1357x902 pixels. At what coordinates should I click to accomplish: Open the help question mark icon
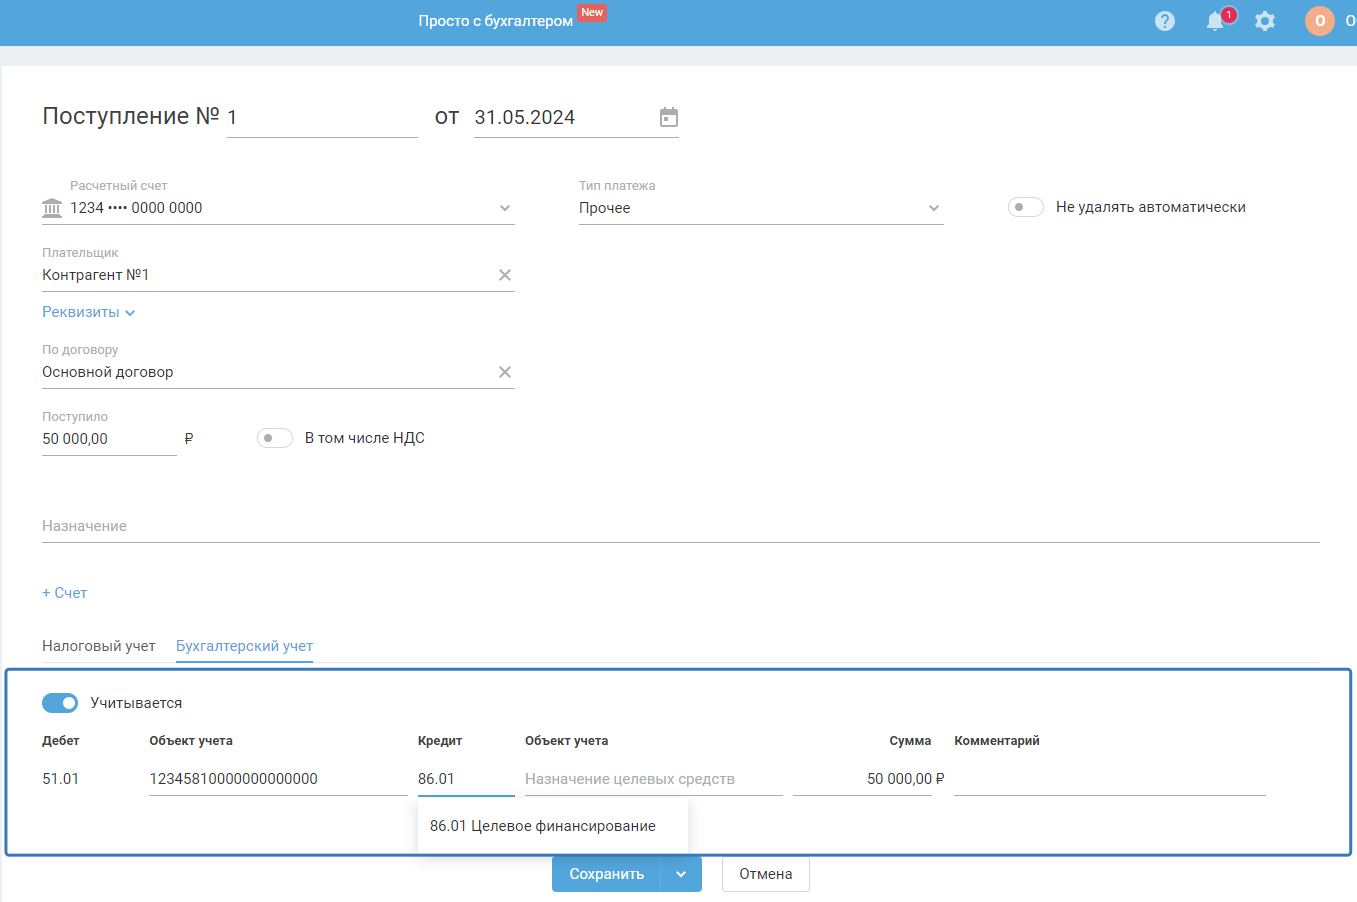[x=1165, y=21]
